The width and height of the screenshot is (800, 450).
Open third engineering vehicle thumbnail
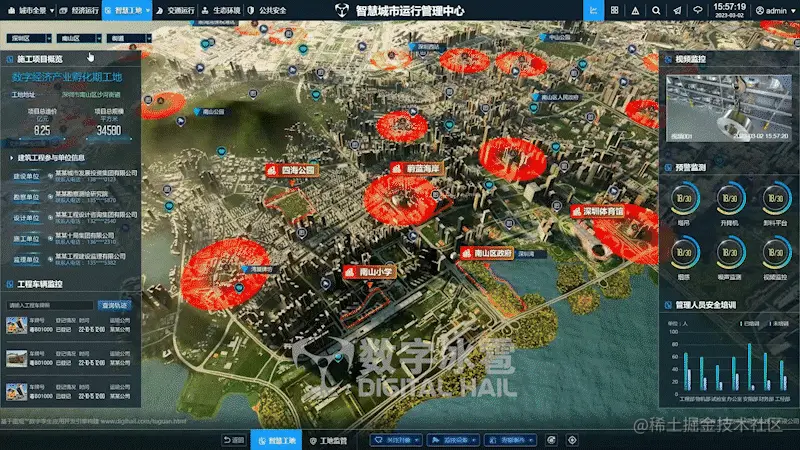16,391
